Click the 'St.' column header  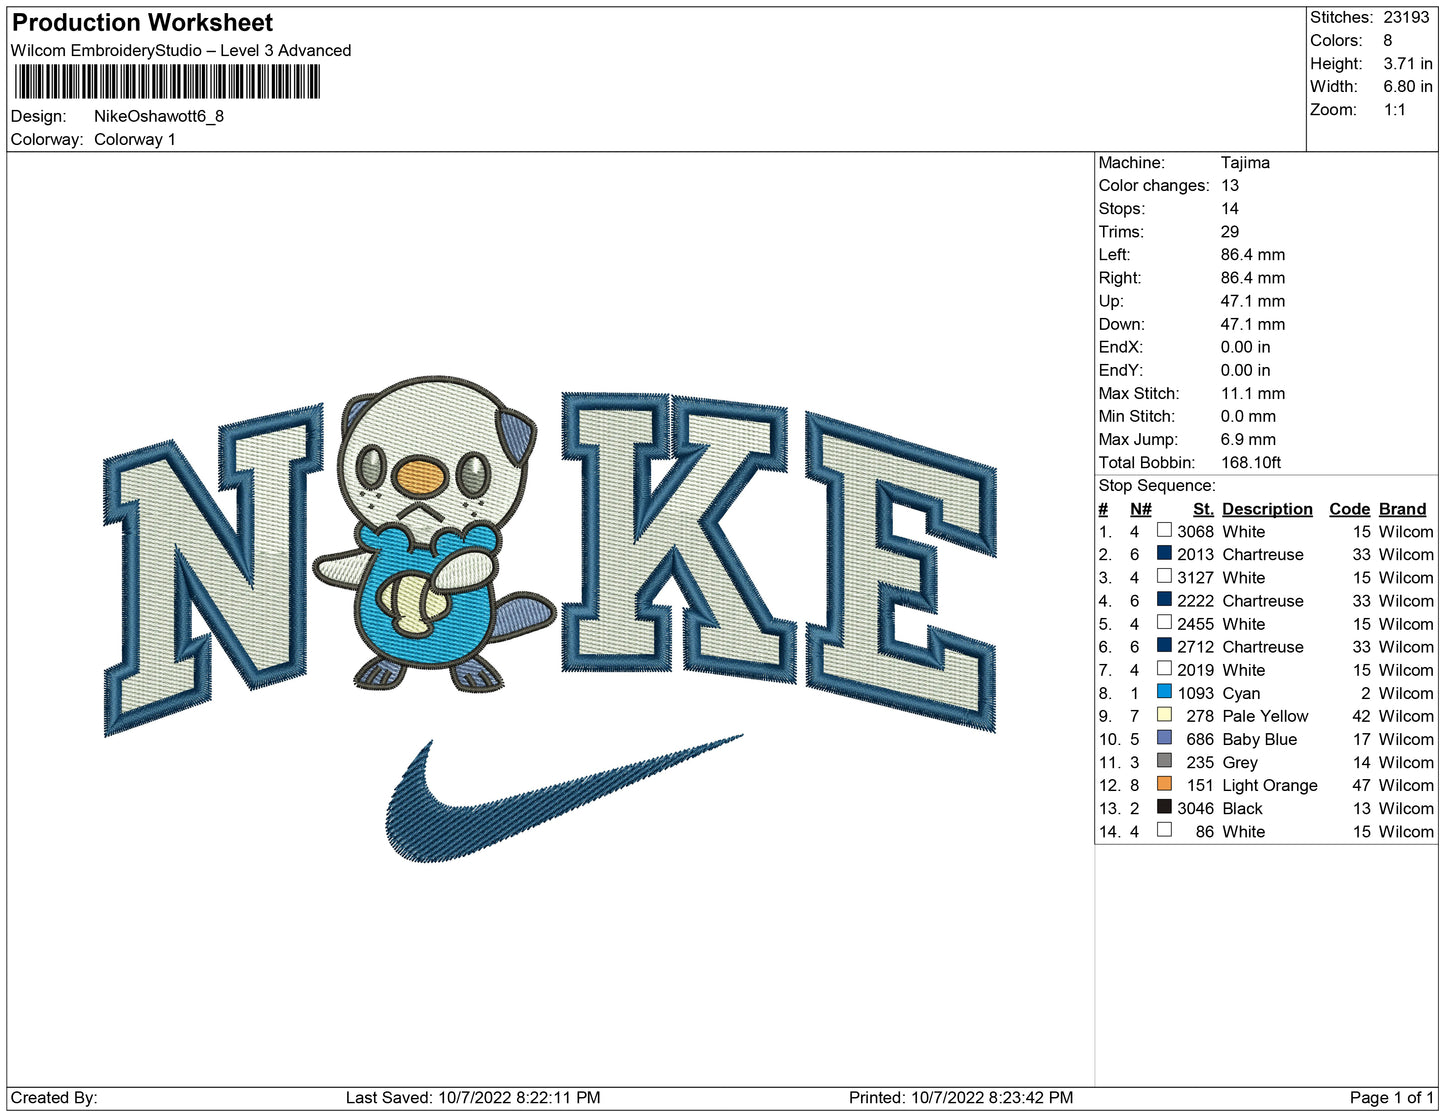(1203, 509)
